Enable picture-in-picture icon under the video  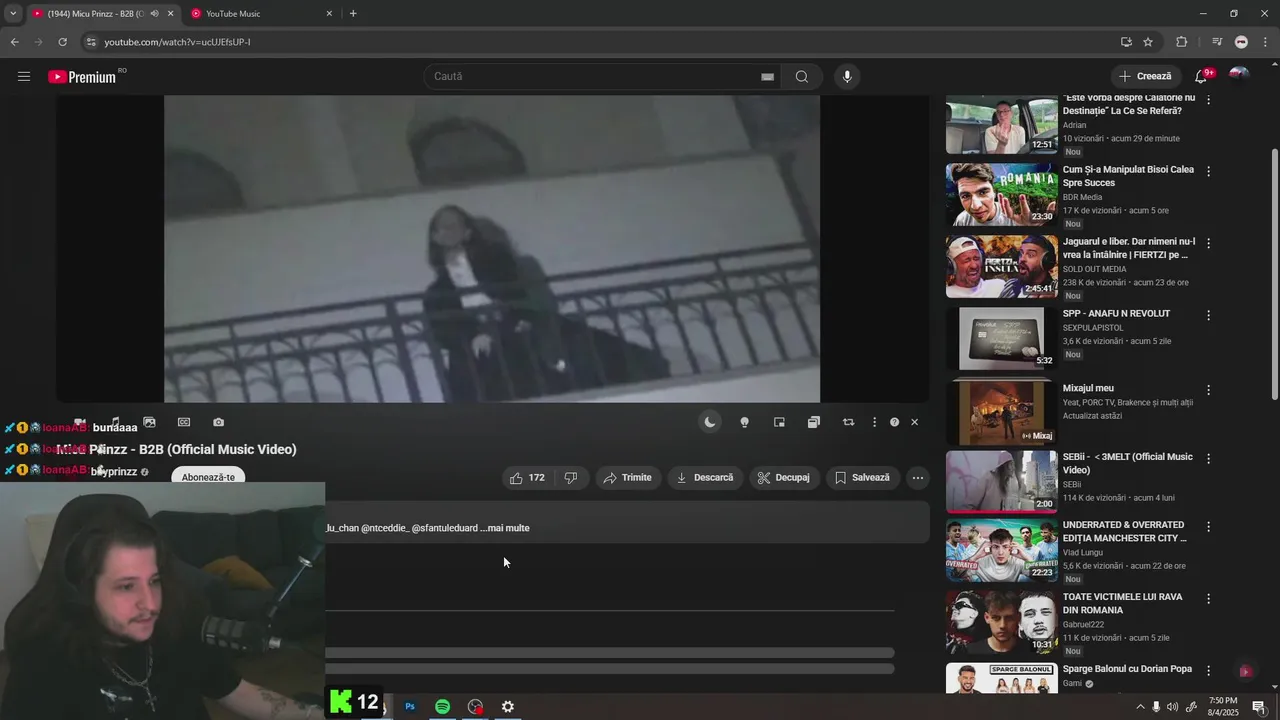(779, 422)
